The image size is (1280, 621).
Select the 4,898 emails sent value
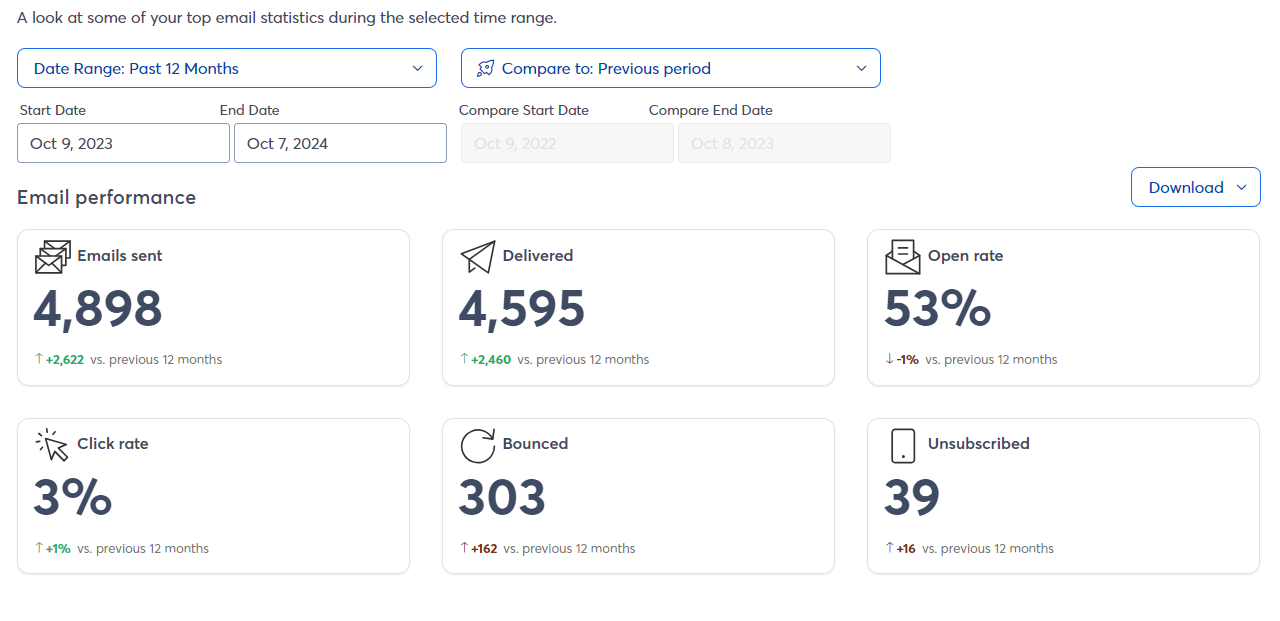(98, 310)
